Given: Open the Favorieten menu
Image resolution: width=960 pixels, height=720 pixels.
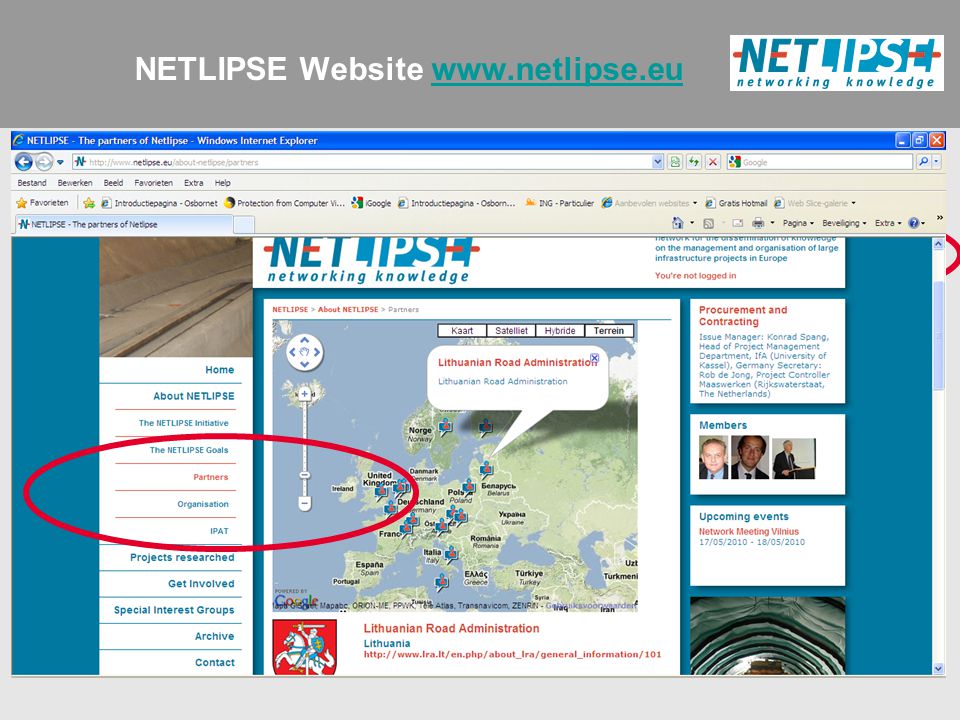Looking at the screenshot, I should click(x=154, y=183).
